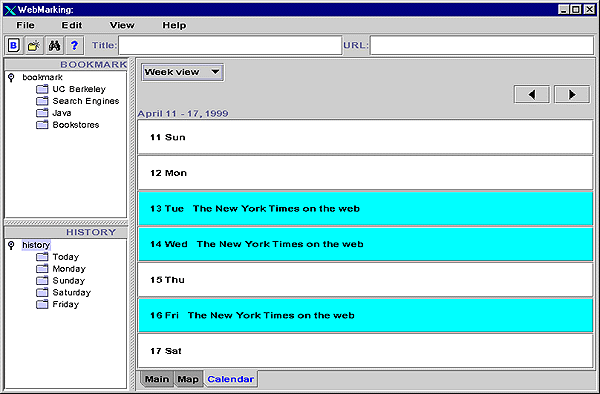
Task: Select the Friday history label
Action: 65,304
